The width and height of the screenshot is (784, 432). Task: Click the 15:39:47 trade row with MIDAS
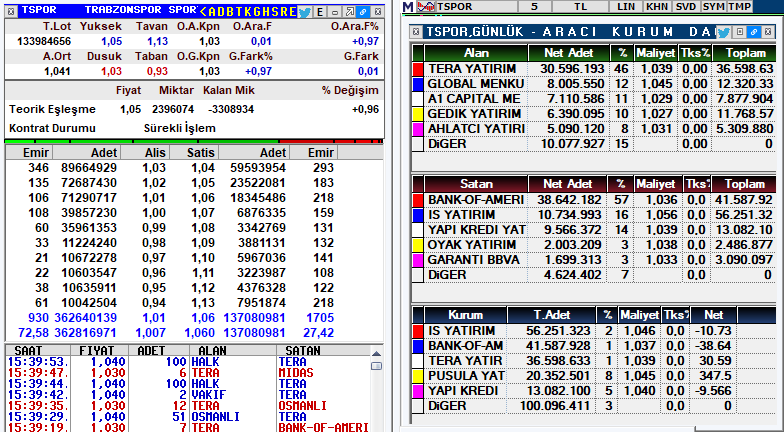(190, 373)
